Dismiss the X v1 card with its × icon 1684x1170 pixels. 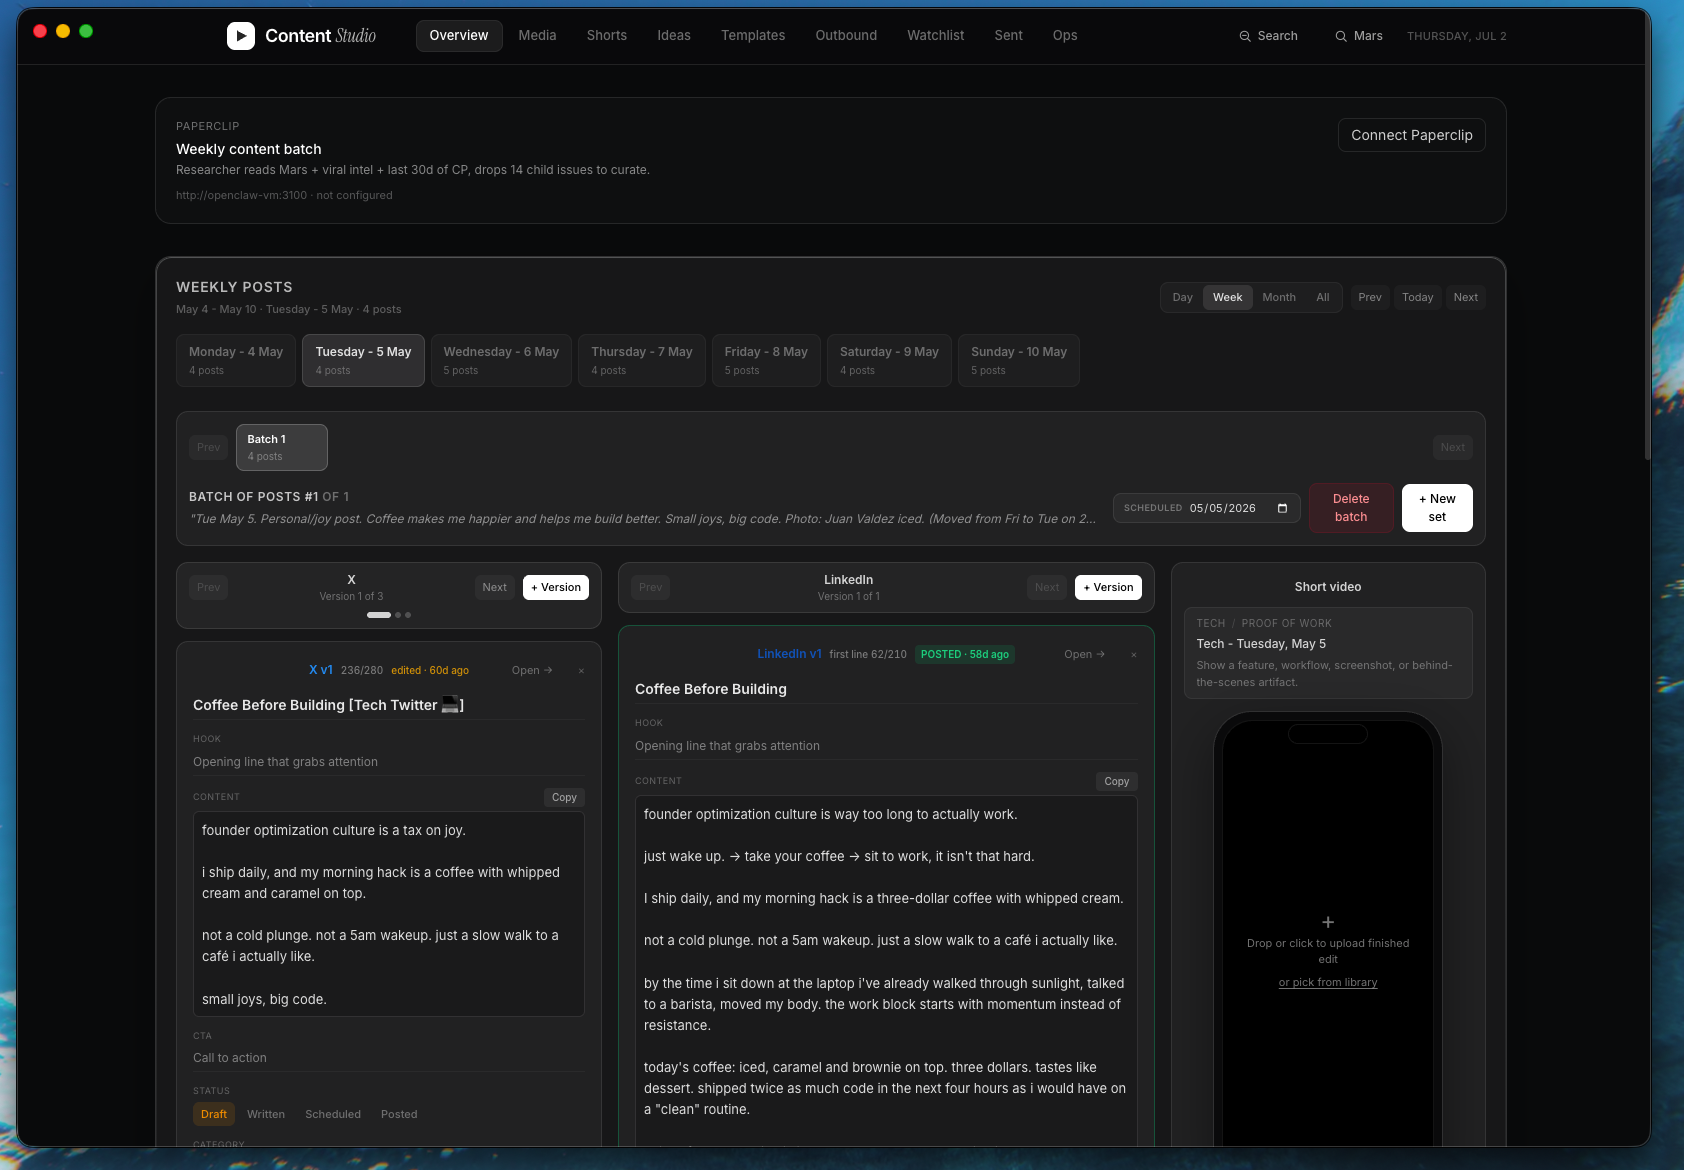(581, 671)
